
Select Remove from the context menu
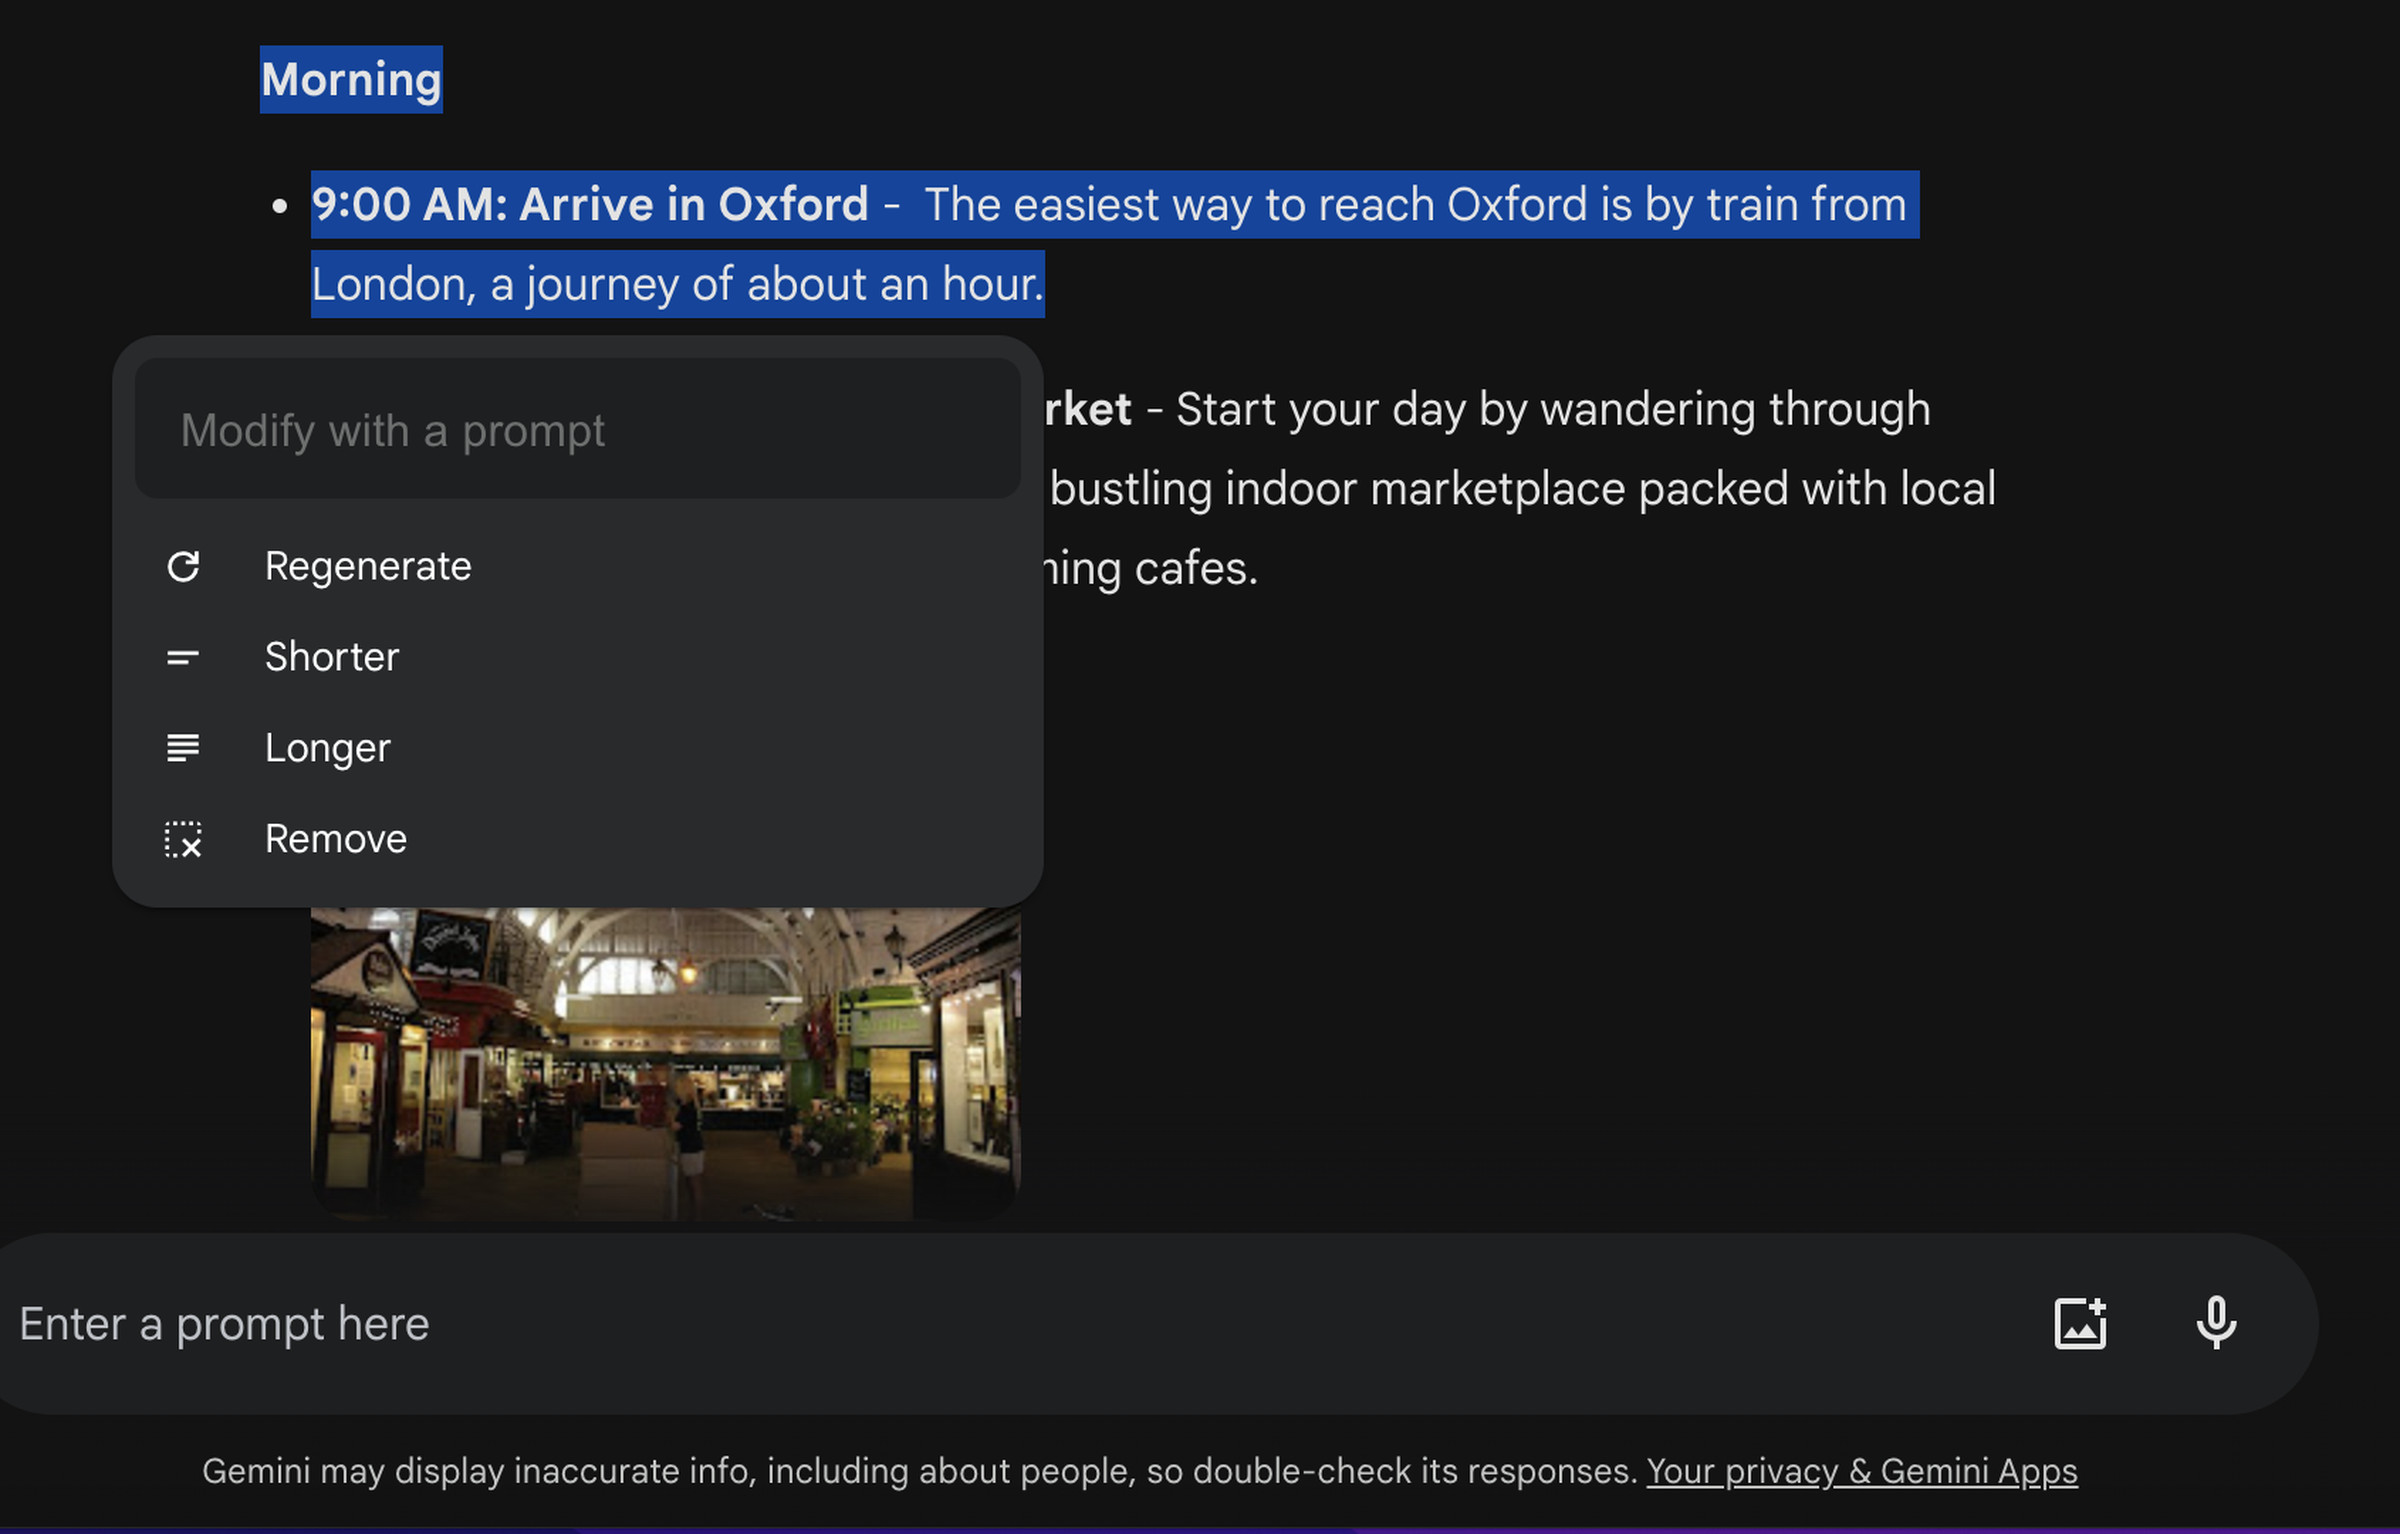pos(334,838)
